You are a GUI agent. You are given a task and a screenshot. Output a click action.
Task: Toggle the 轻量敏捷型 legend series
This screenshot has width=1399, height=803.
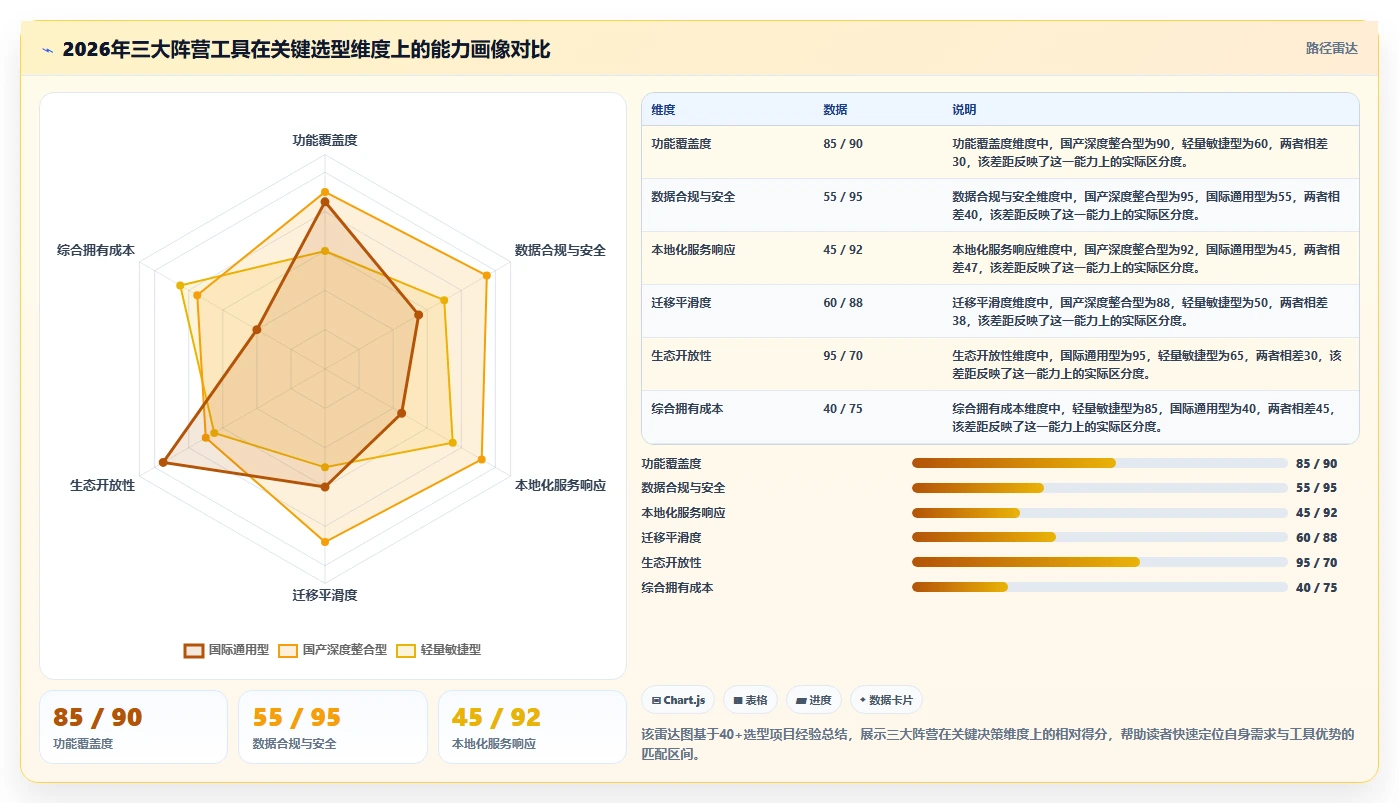click(439, 650)
